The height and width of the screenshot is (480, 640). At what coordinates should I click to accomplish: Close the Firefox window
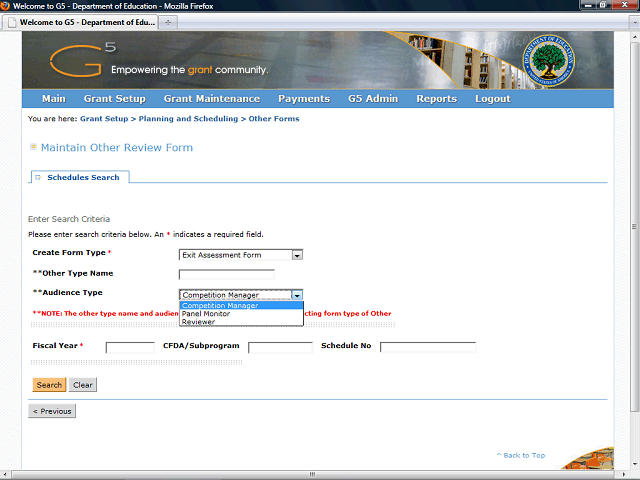point(624,5)
